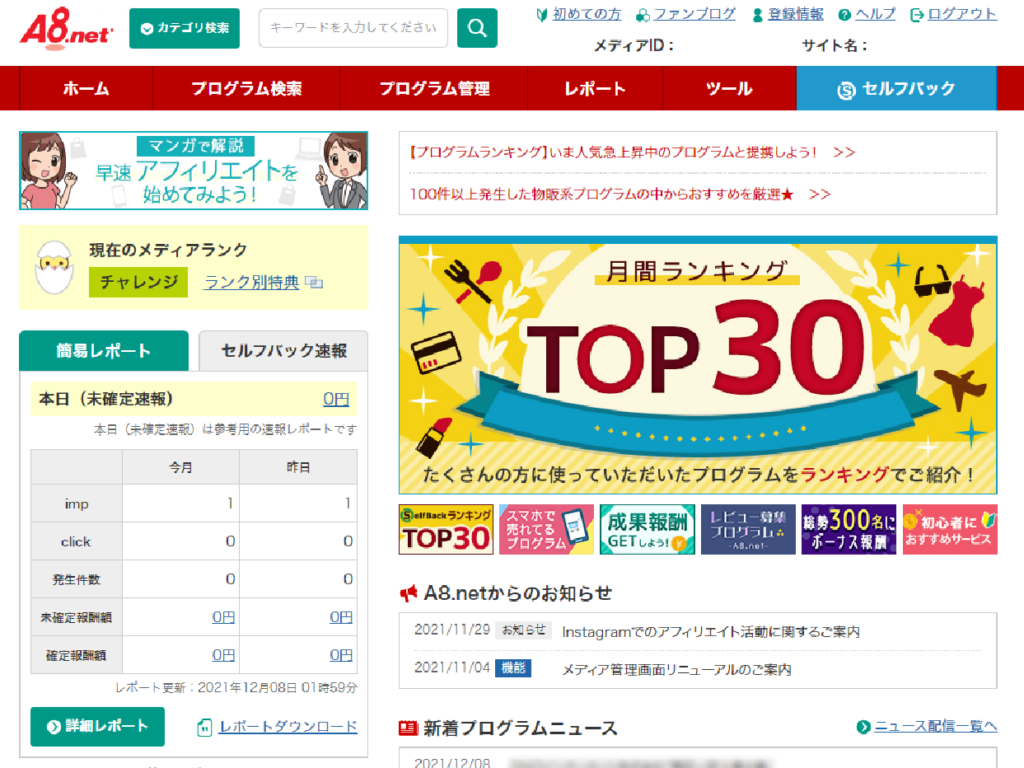Click the click row label
This screenshot has width=1024, height=768.
[76, 541]
